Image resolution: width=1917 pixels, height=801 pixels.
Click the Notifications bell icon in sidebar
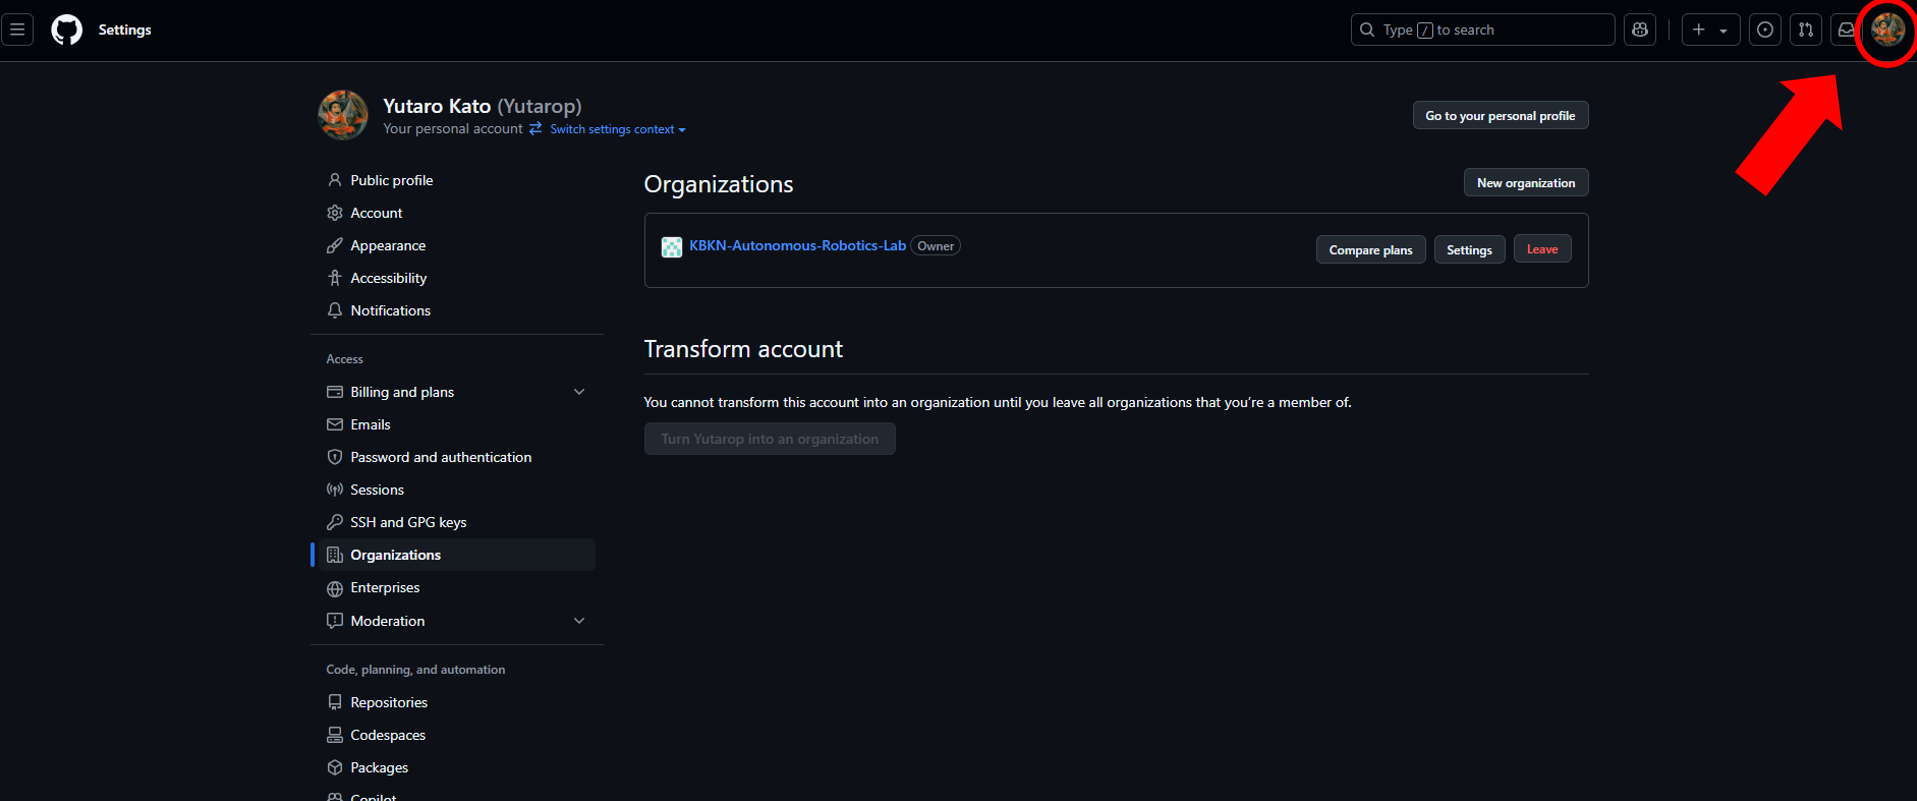pyautogui.click(x=335, y=311)
